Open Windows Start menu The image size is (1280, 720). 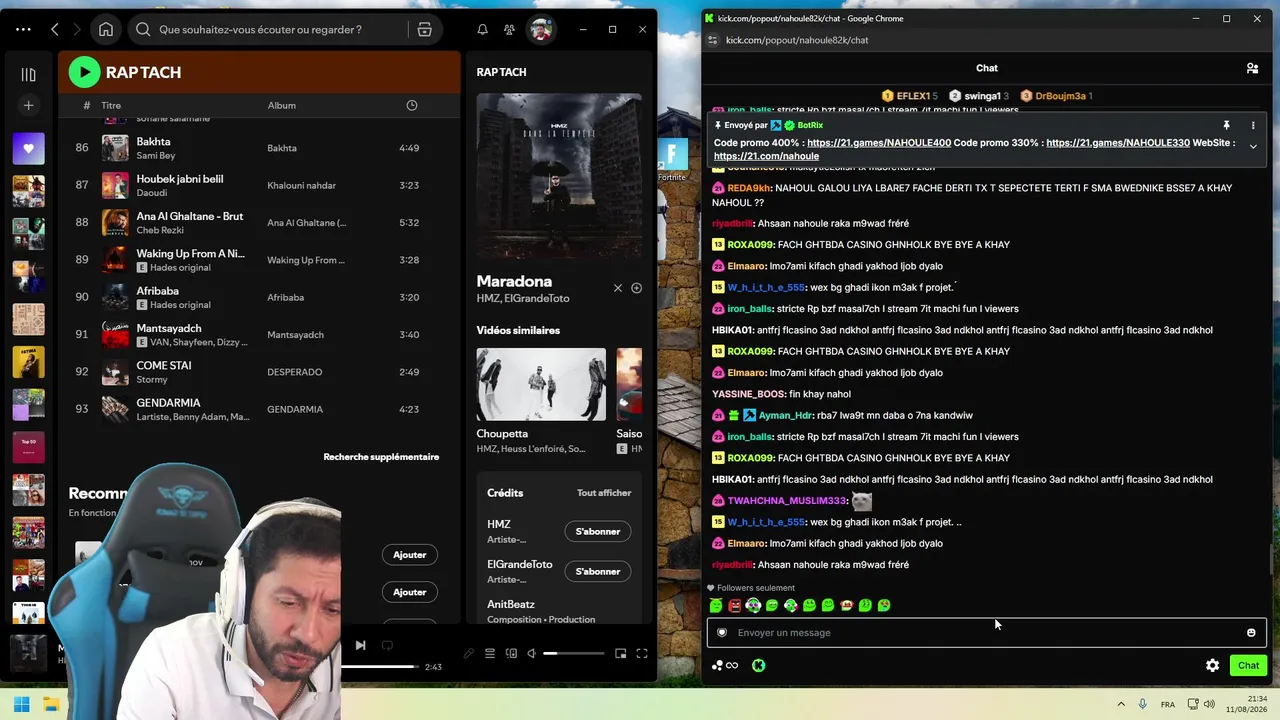pos(21,705)
